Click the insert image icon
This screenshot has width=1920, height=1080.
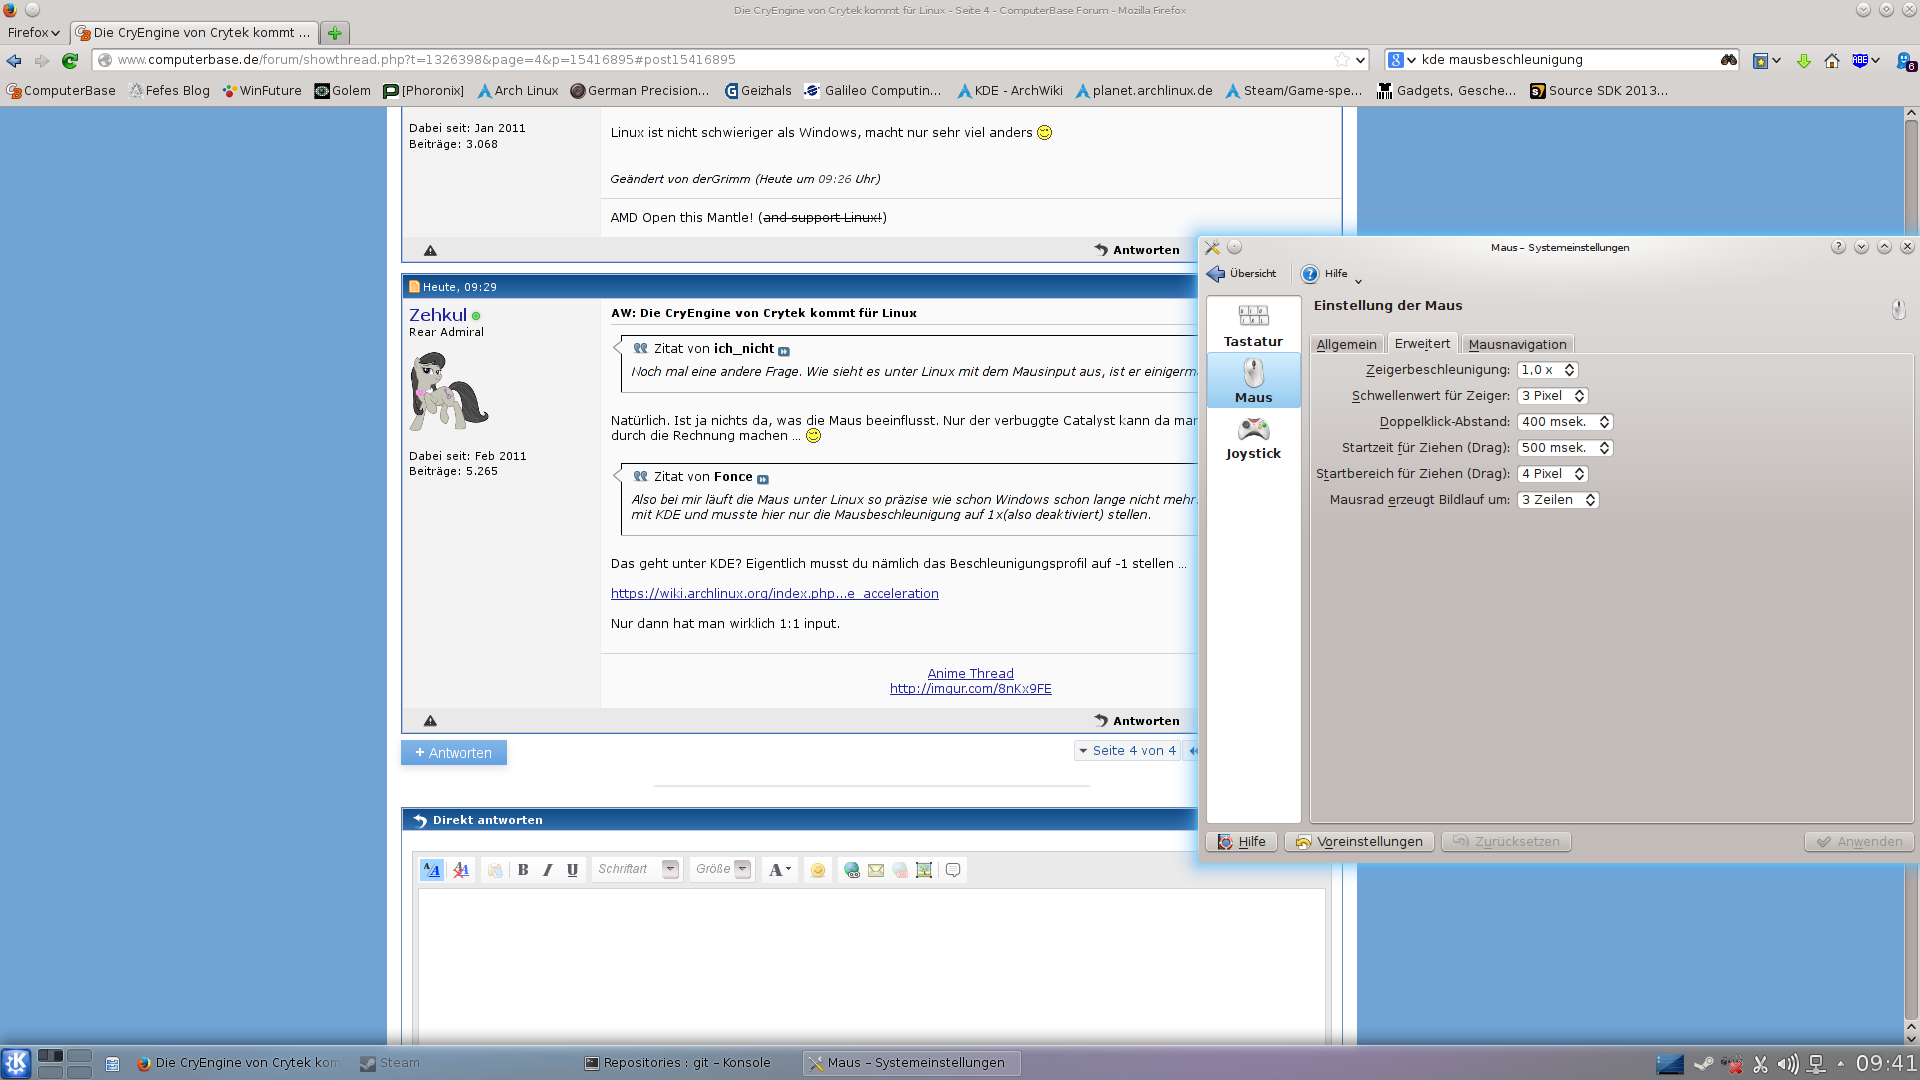[x=924, y=870]
